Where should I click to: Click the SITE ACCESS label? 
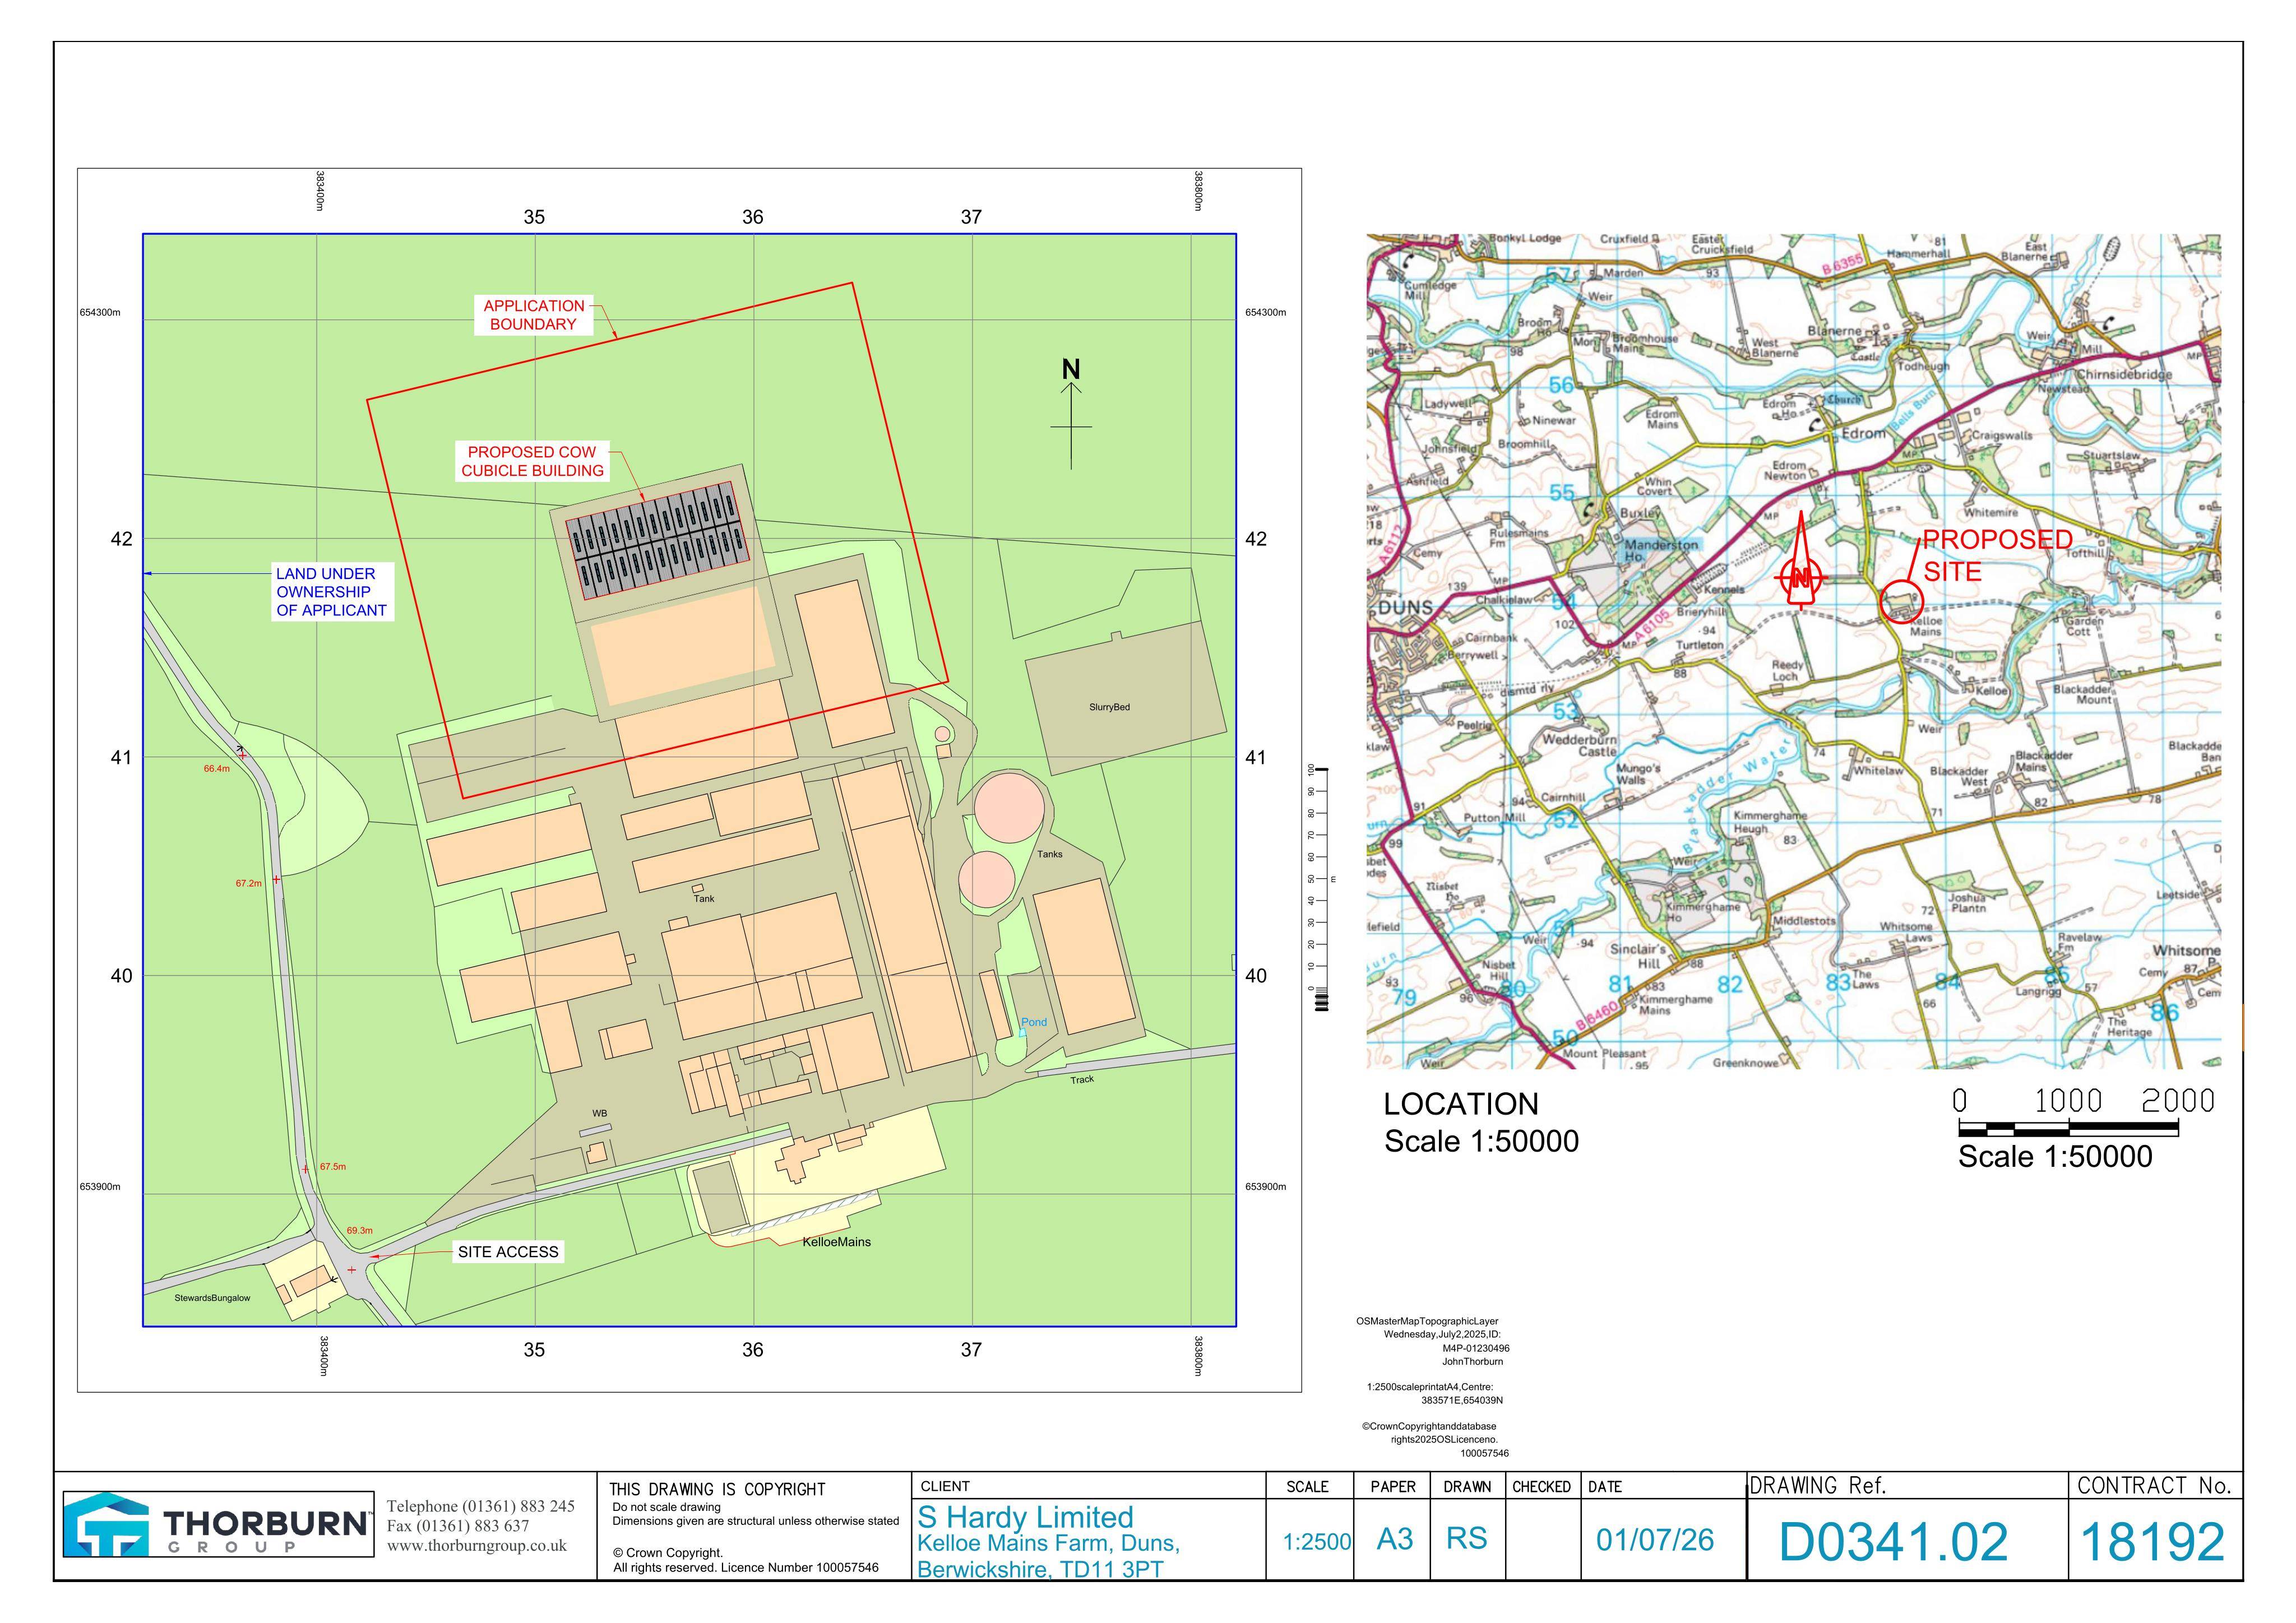tap(508, 1252)
